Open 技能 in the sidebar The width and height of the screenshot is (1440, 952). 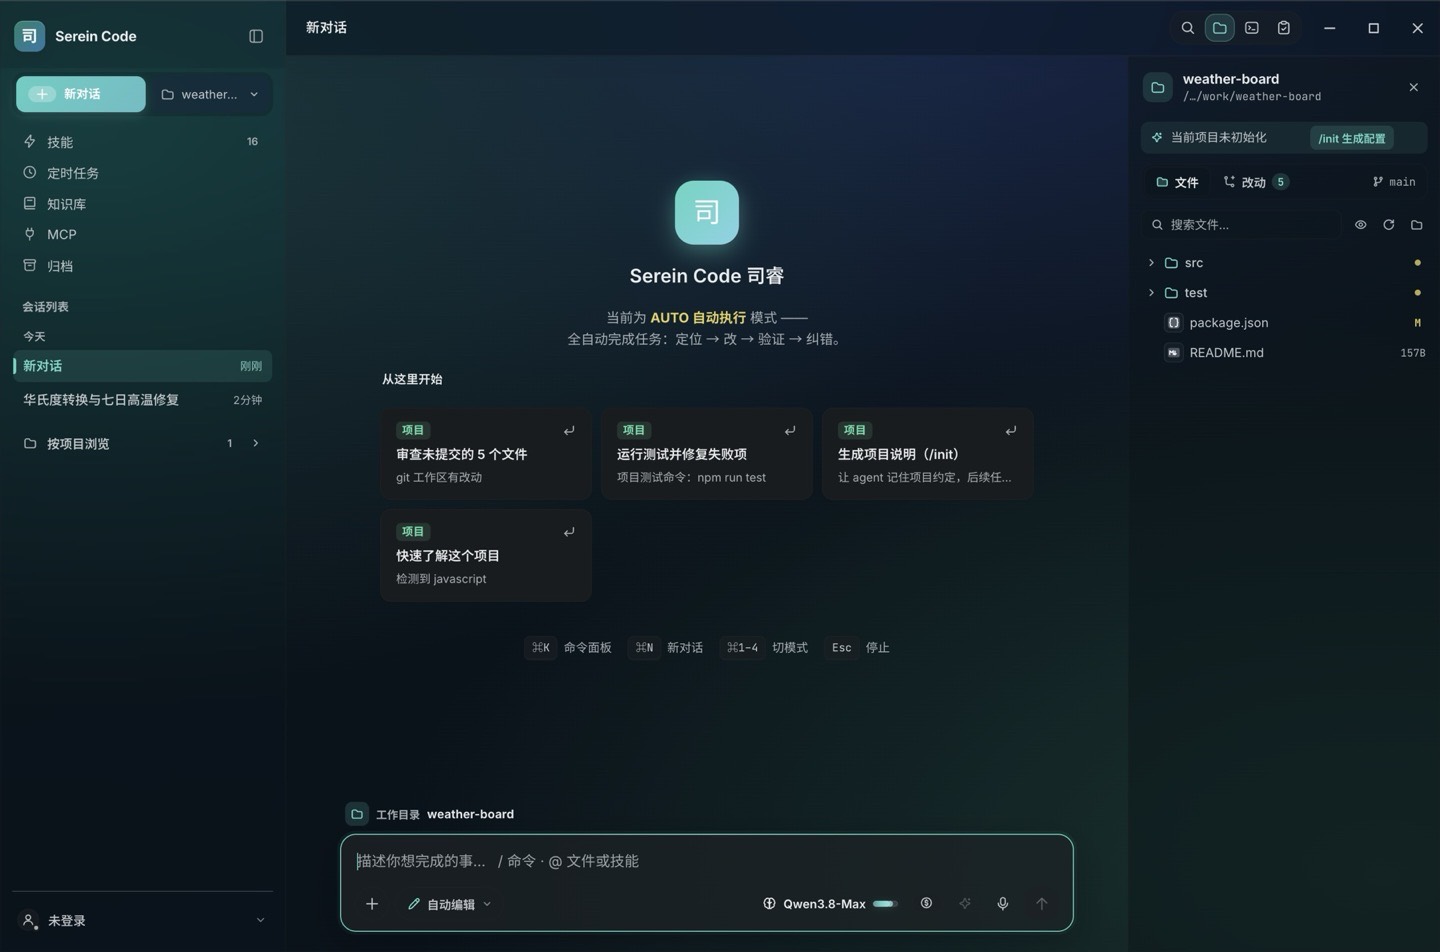click(142, 142)
